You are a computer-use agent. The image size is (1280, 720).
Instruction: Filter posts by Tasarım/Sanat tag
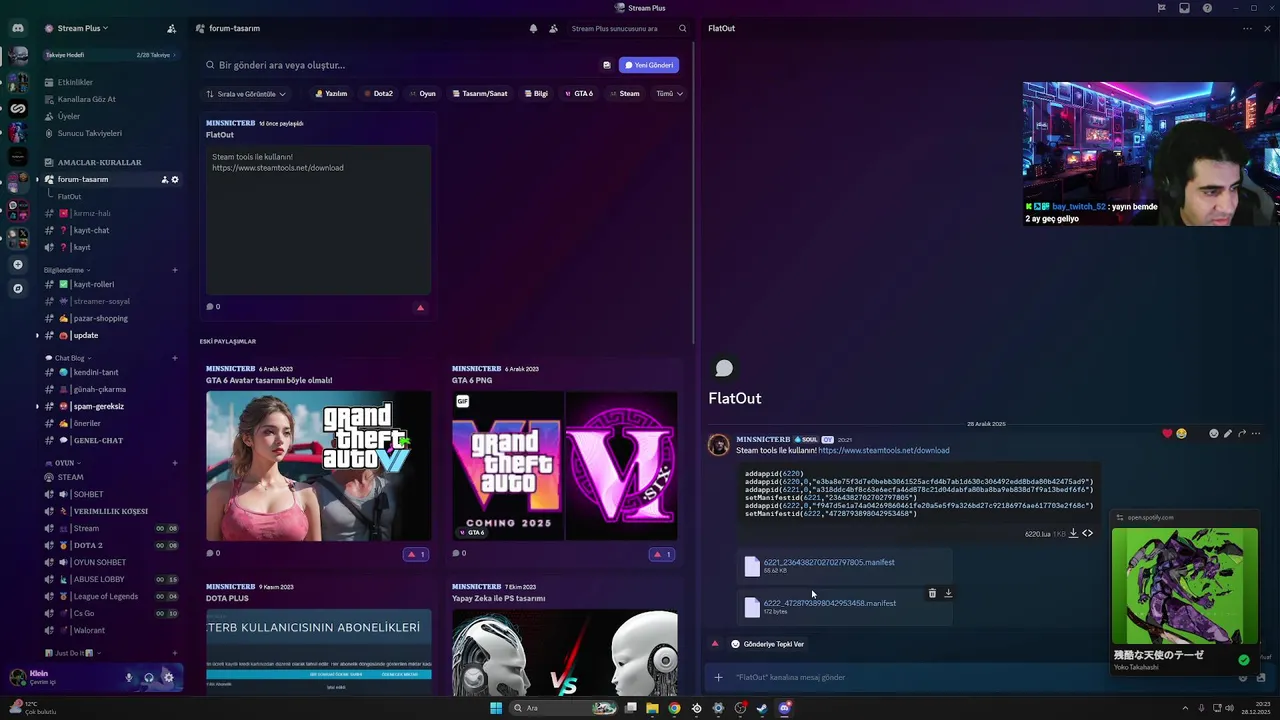tap(480, 94)
